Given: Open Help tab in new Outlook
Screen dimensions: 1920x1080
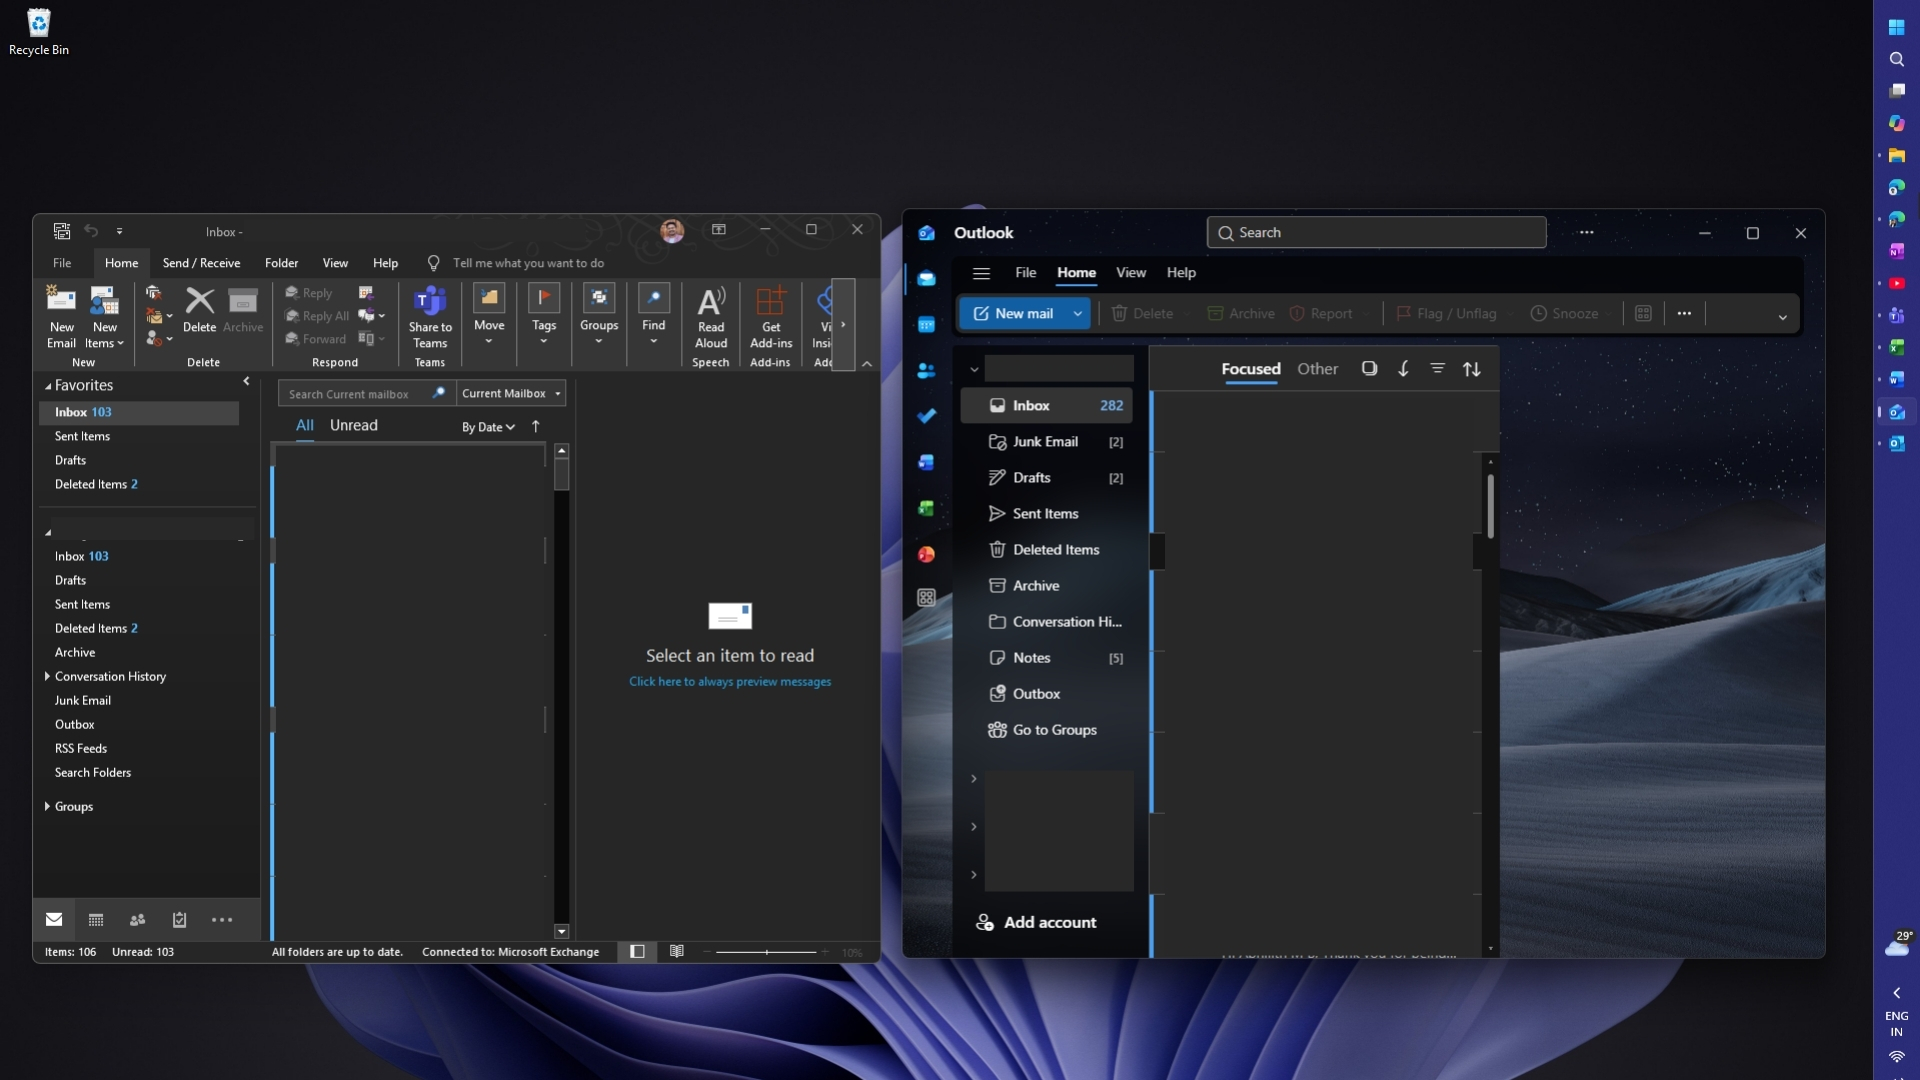Looking at the screenshot, I should 1181,273.
